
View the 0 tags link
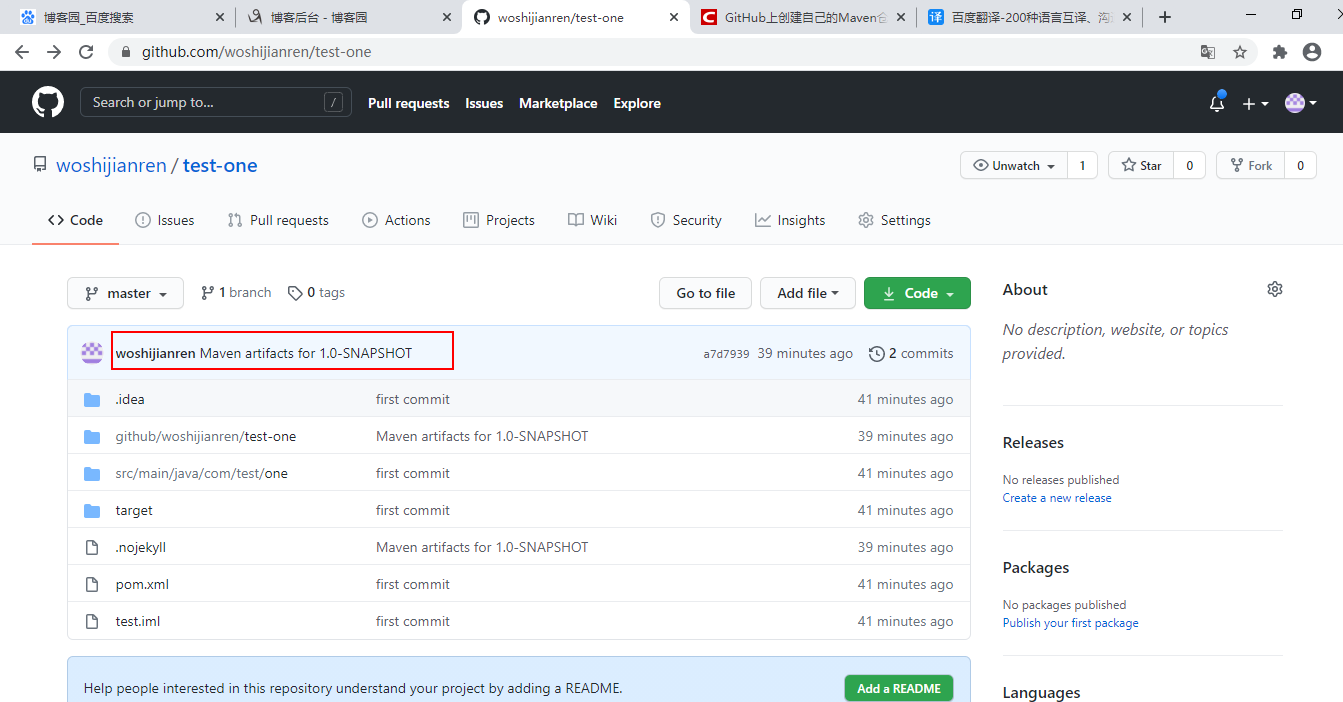[316, 293]
